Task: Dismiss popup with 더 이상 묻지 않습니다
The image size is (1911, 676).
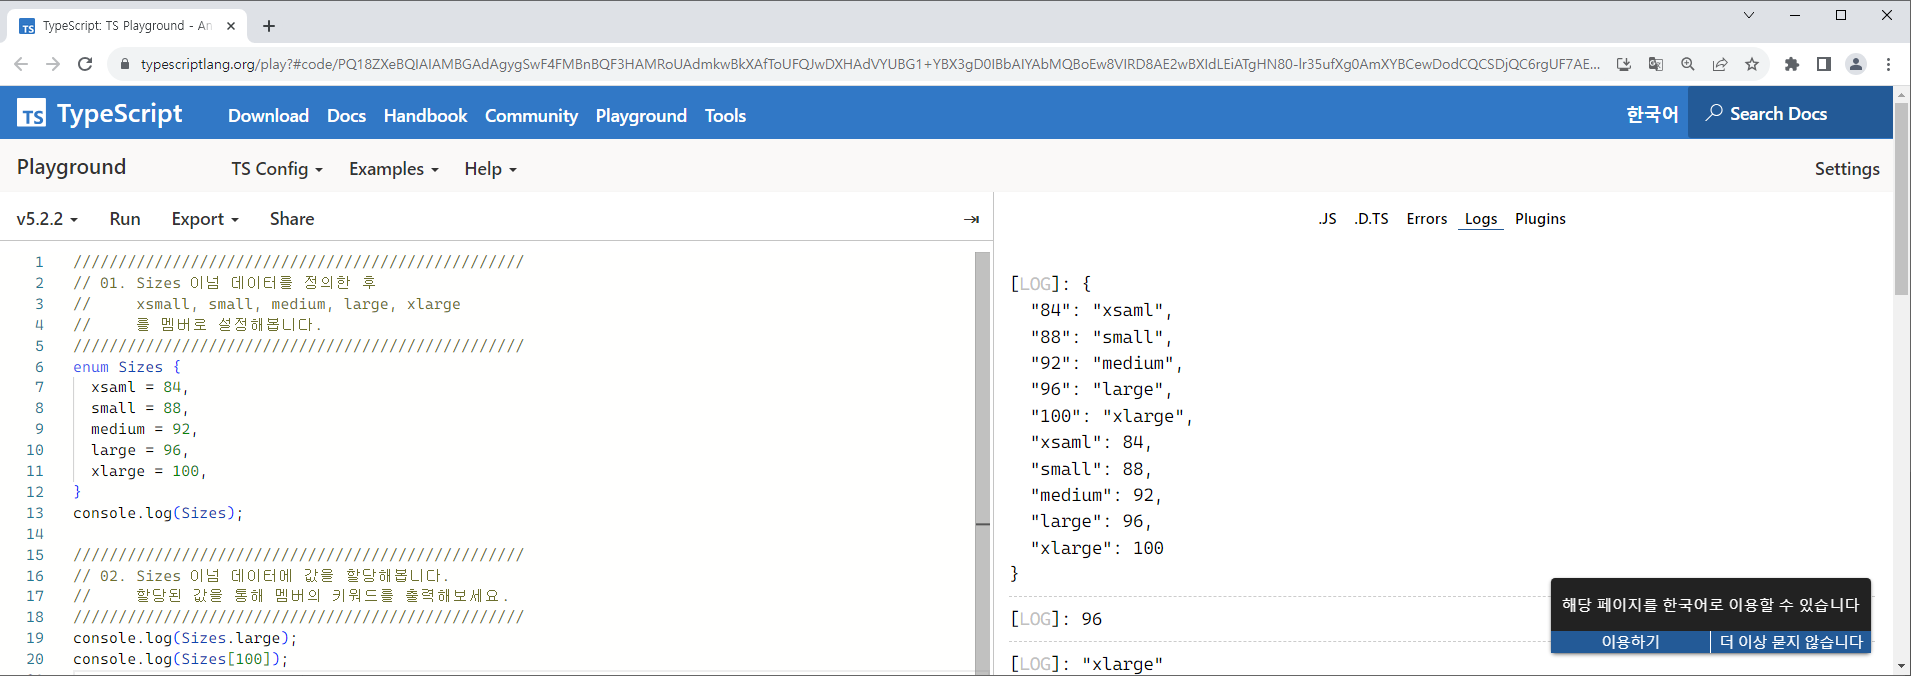Action: point(1791,642)
